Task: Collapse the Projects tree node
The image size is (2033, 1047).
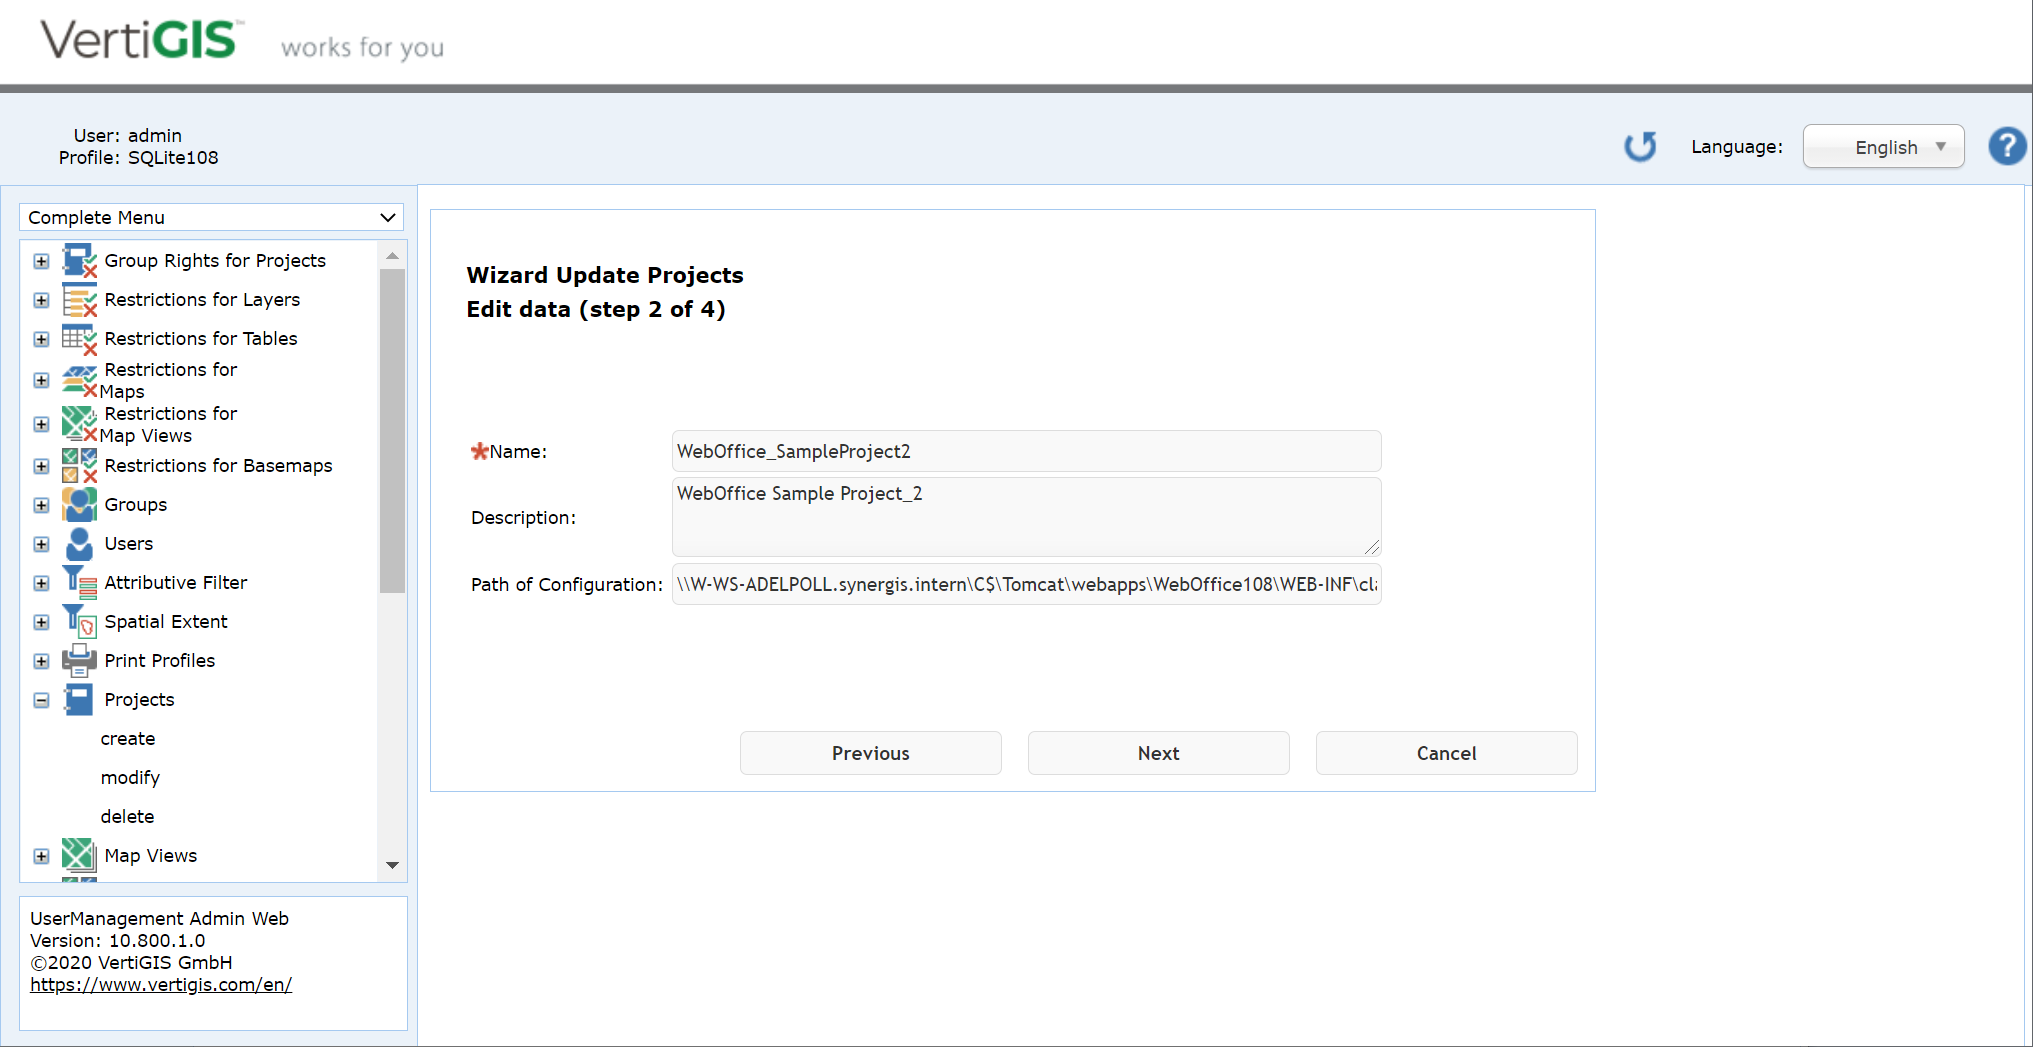Action: pyautogui.click(x=41, y=699)
